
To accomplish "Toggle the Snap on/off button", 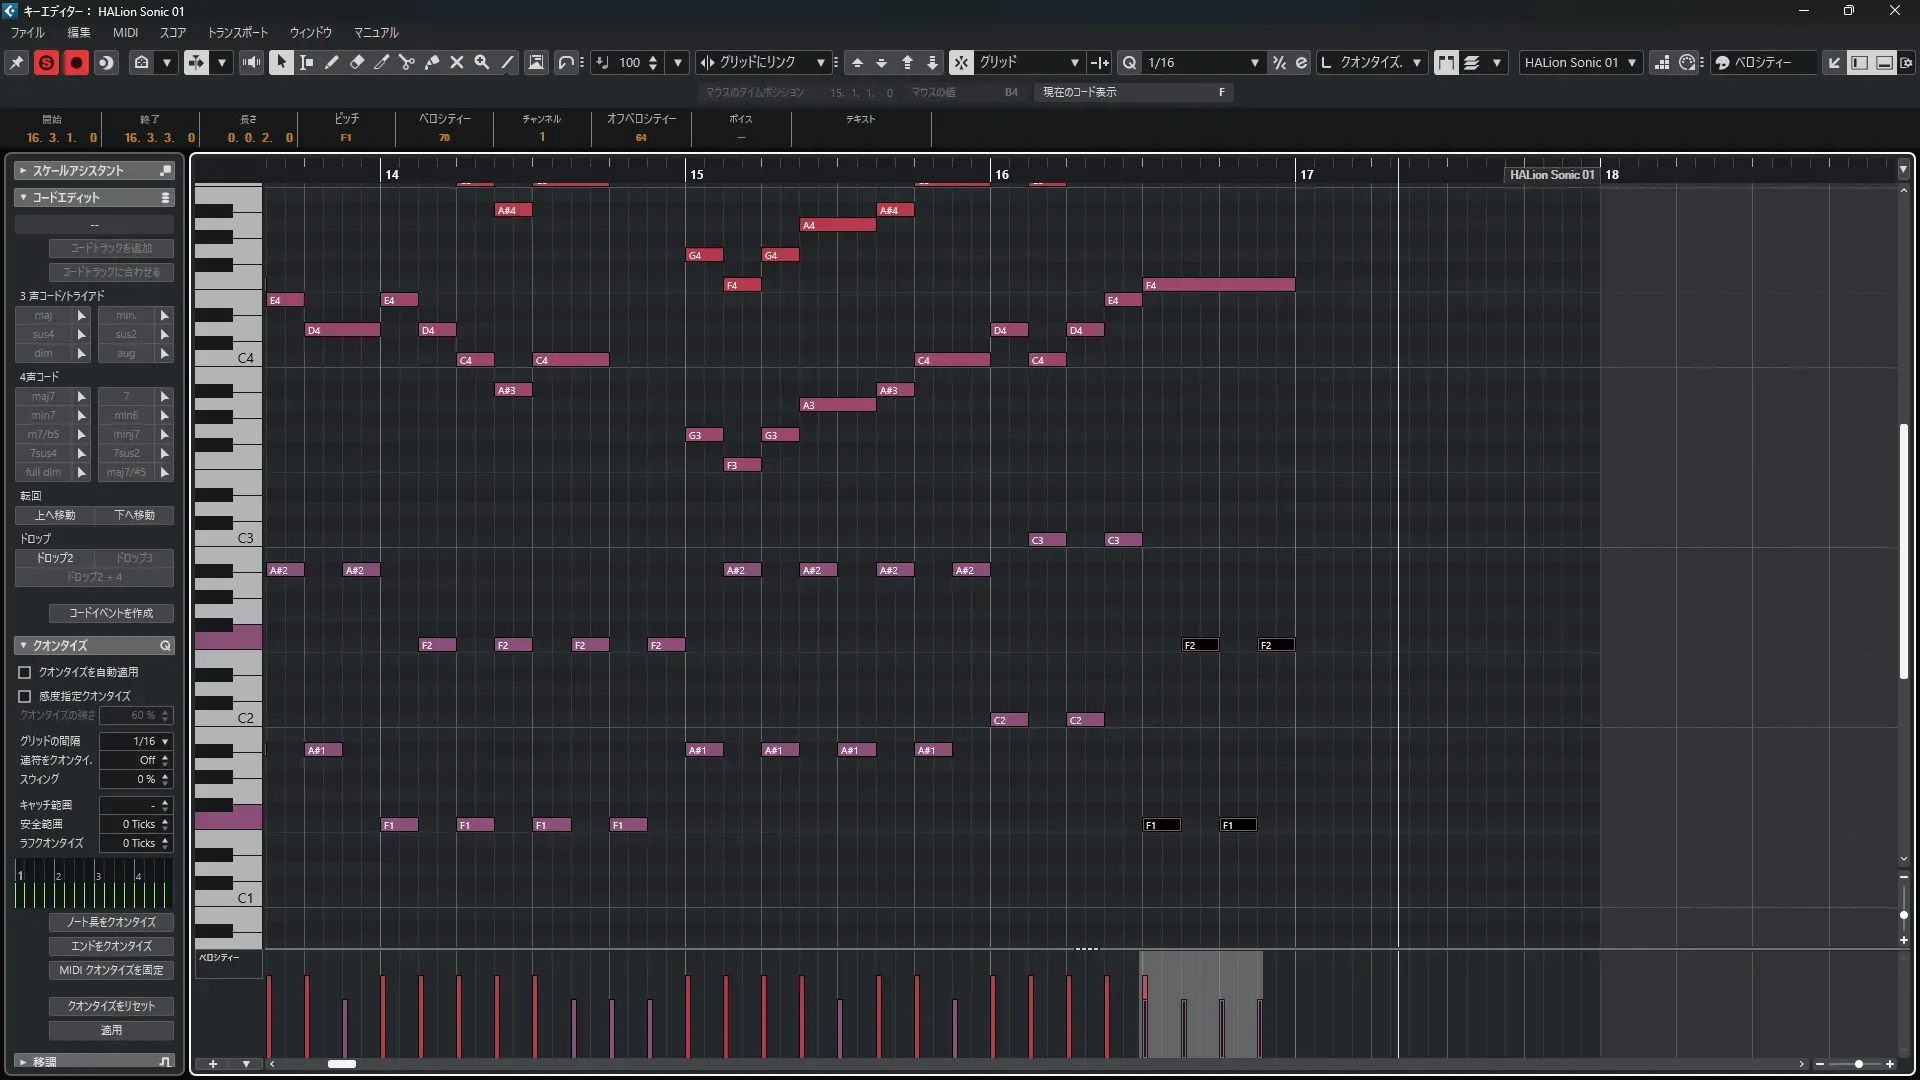I will (x=960, y=62).
